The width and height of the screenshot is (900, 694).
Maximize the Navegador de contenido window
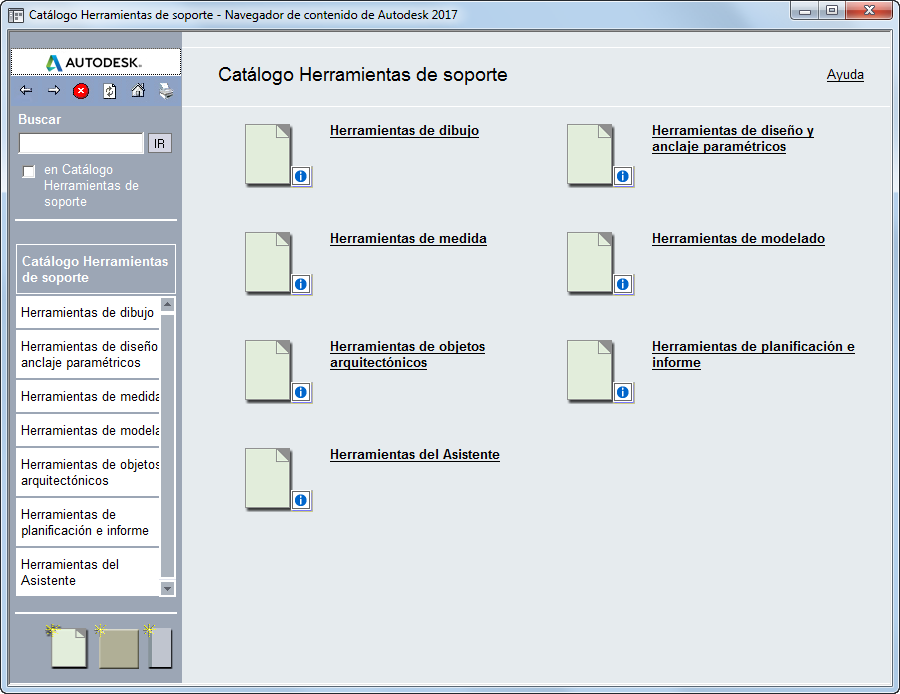(x=832, y=11)
